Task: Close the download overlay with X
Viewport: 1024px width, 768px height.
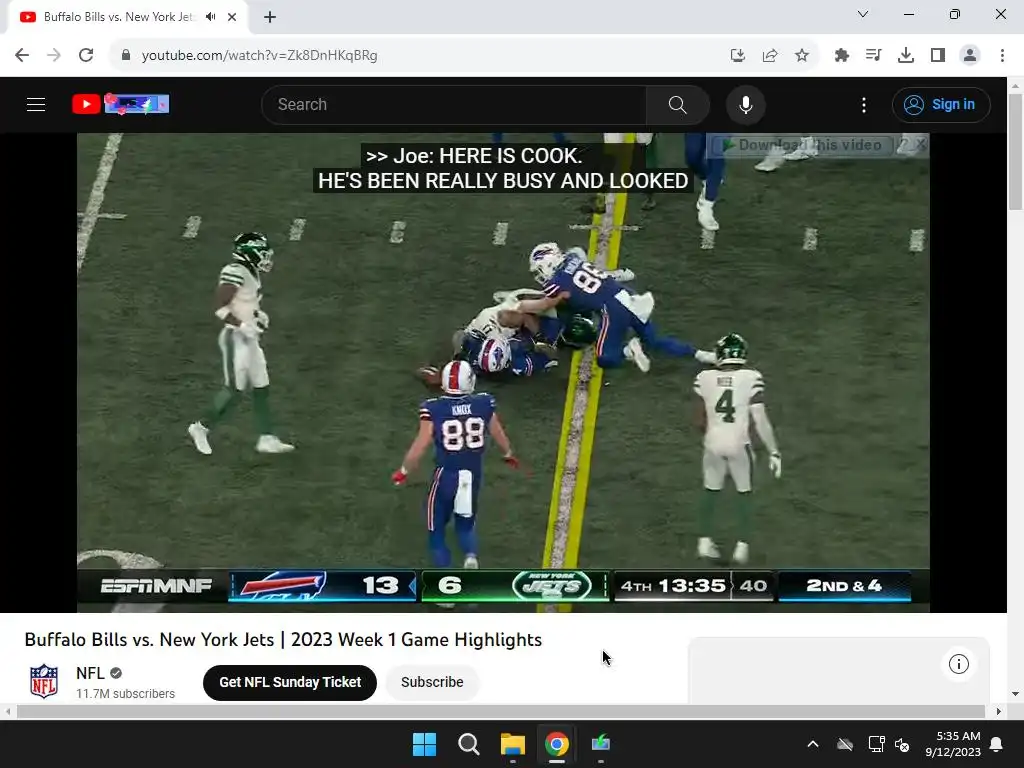Action: click(920, 144)
